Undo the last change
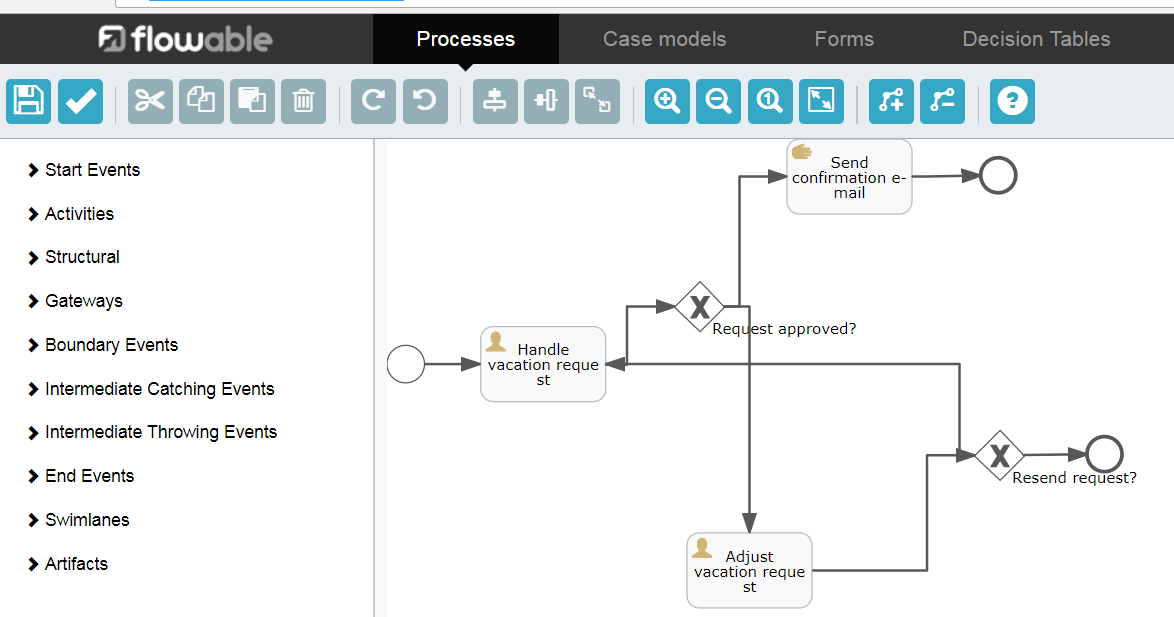The width and height of the screenshot is (1174, 617). 425,101
